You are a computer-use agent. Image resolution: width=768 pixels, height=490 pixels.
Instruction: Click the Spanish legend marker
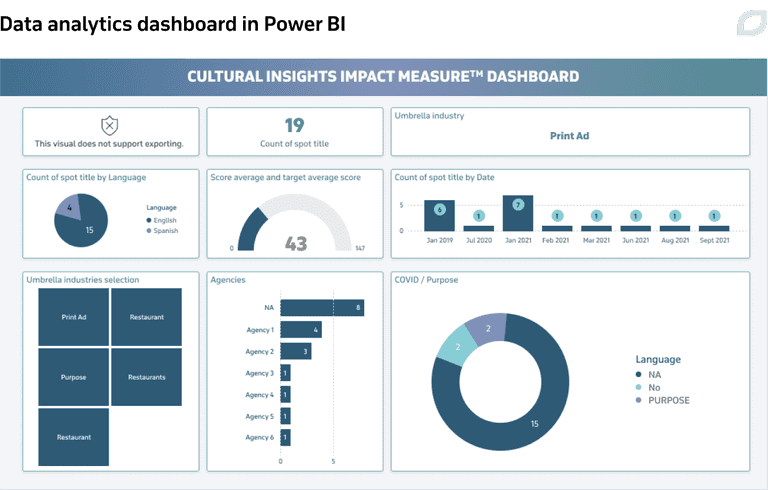click(149, 230)
